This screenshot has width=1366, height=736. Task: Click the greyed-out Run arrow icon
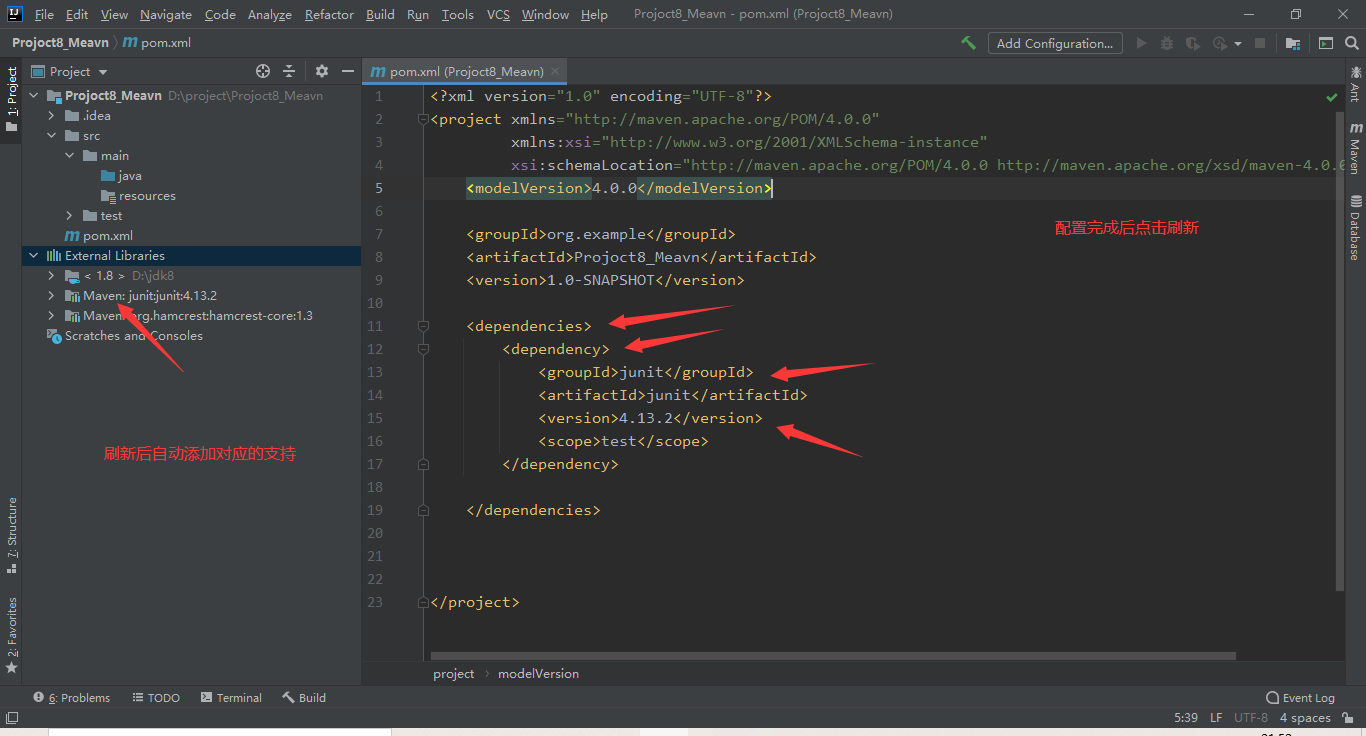pos(1141,43)
